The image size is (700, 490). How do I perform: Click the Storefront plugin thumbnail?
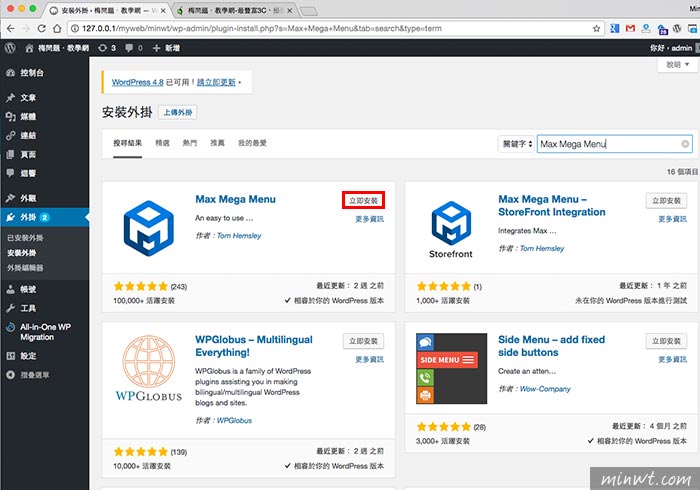tap(451, 229)
